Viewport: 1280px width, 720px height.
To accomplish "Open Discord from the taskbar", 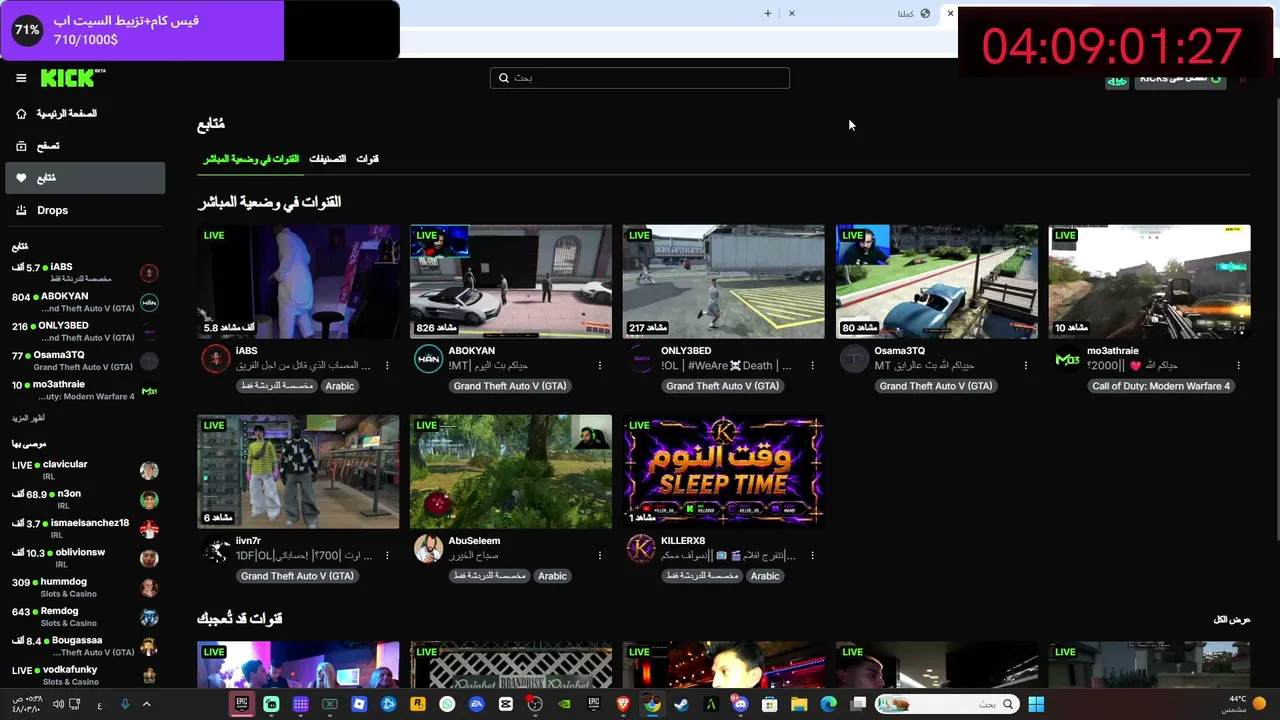I will click(740, 704).
